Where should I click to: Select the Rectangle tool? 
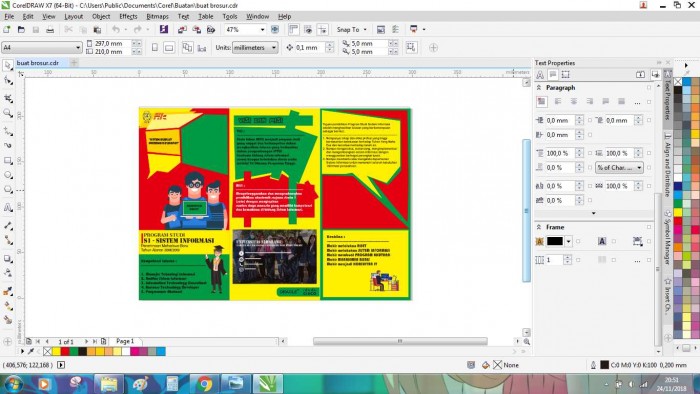point(8,160)
